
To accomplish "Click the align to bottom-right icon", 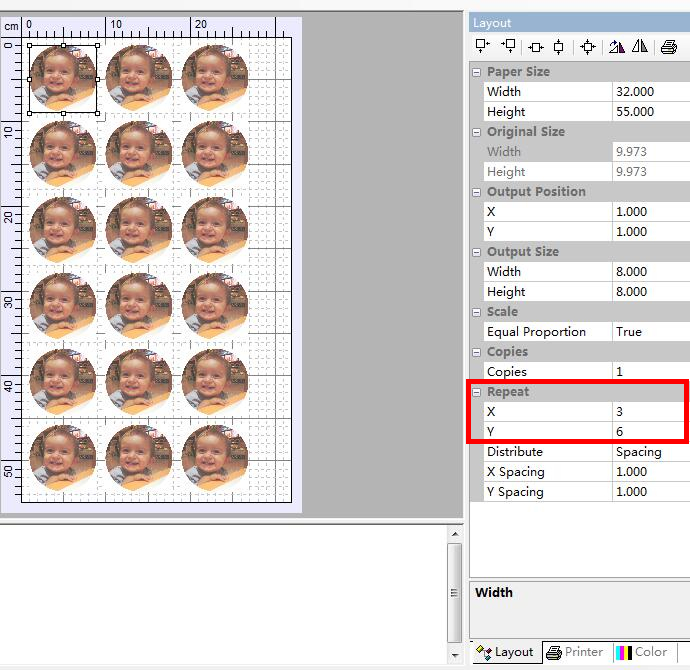I will [508, 46].
